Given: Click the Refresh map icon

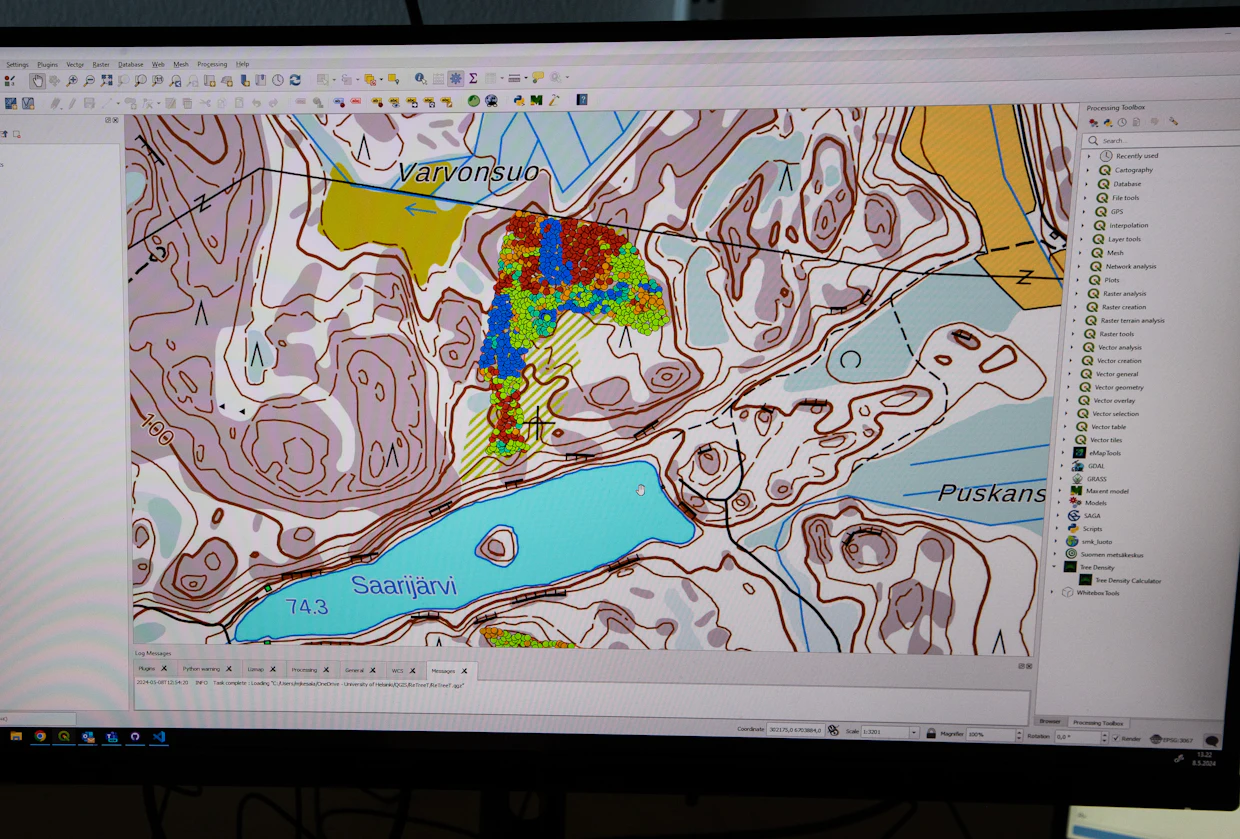Looking at the screenshot, I should click(295, 80).
